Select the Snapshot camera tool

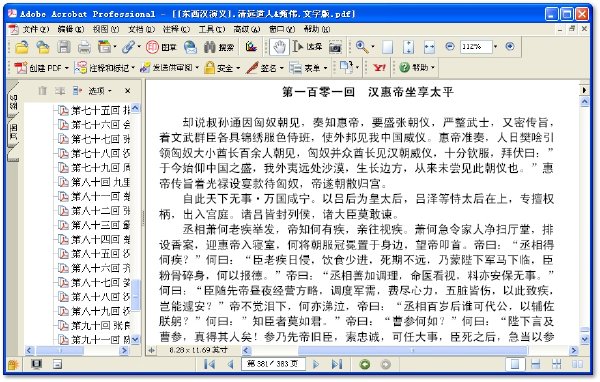[x=335, y=47]
